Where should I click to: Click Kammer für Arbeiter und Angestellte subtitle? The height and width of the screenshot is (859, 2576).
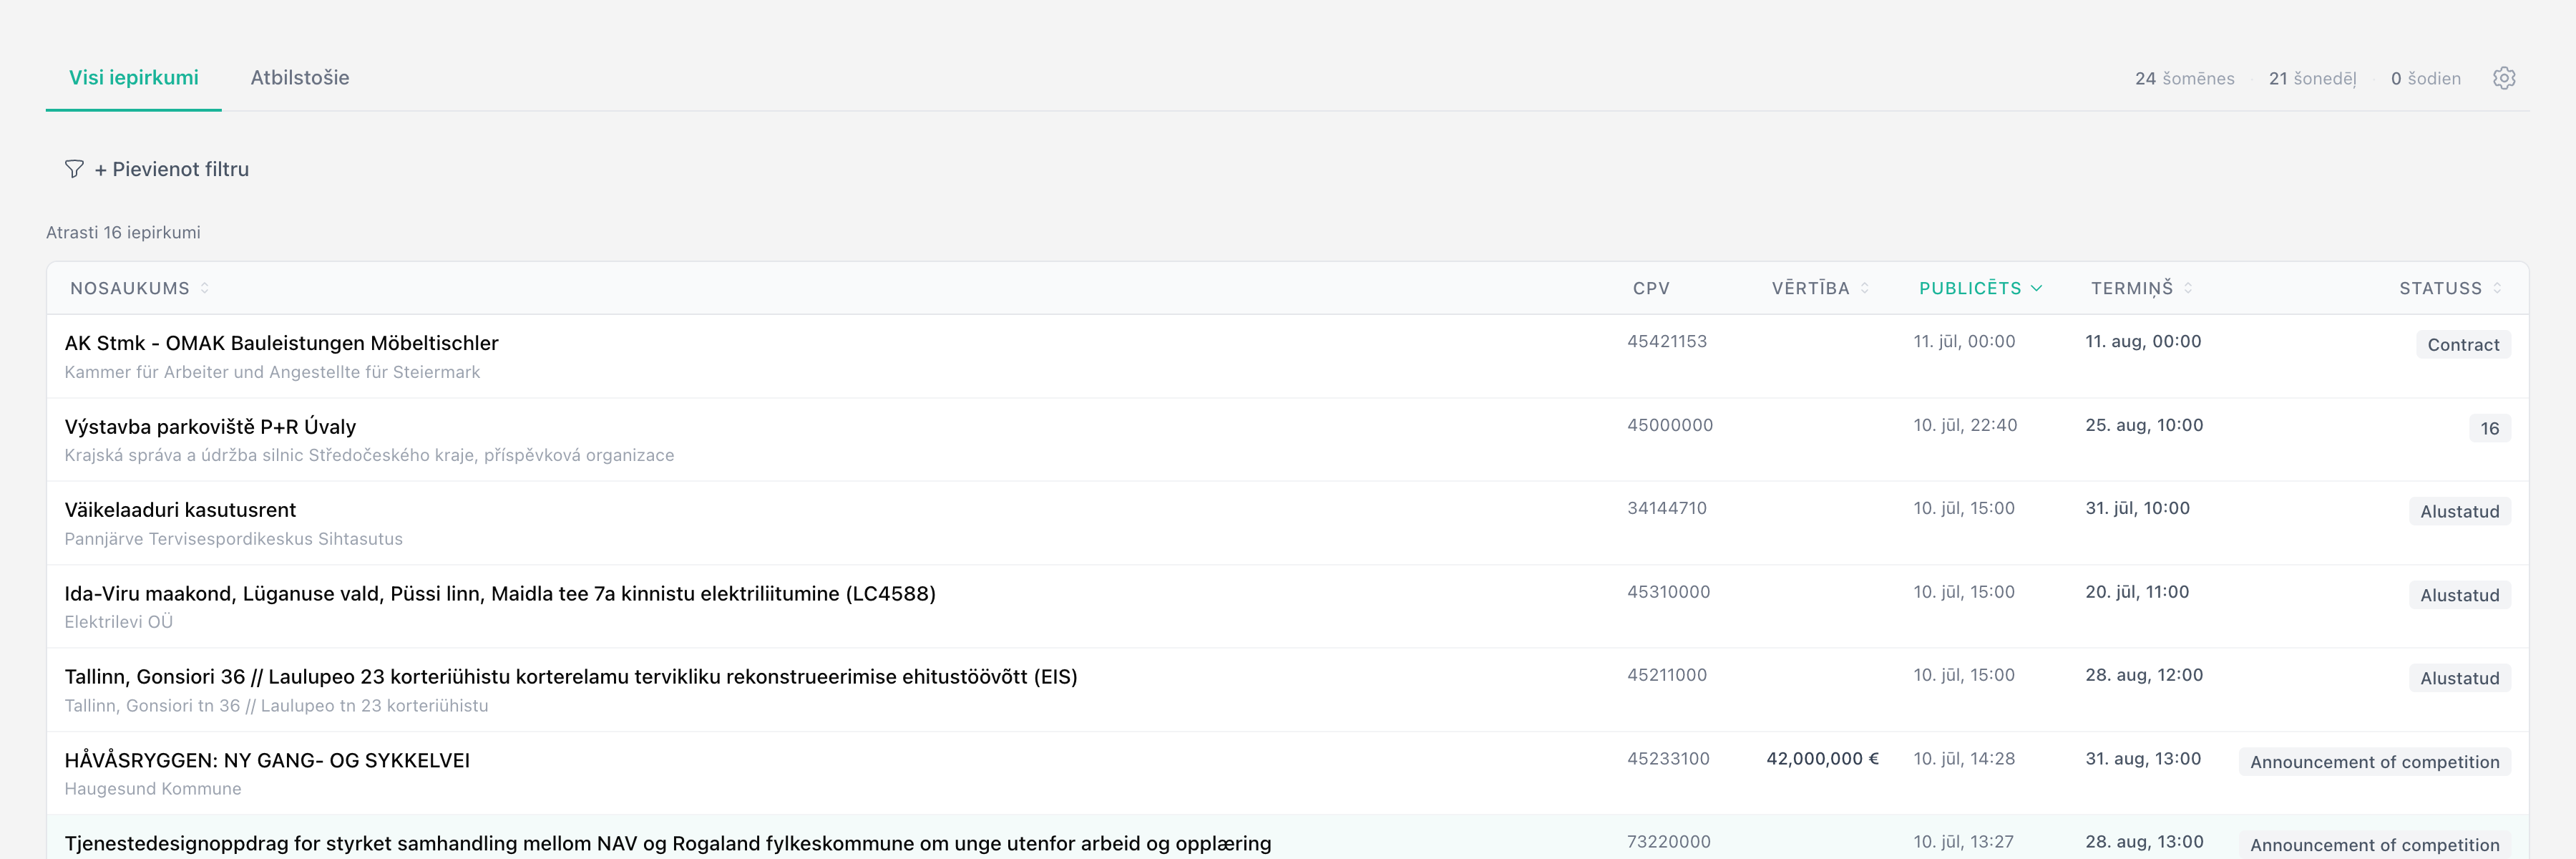pyautogui.click(x=272, y=372)
